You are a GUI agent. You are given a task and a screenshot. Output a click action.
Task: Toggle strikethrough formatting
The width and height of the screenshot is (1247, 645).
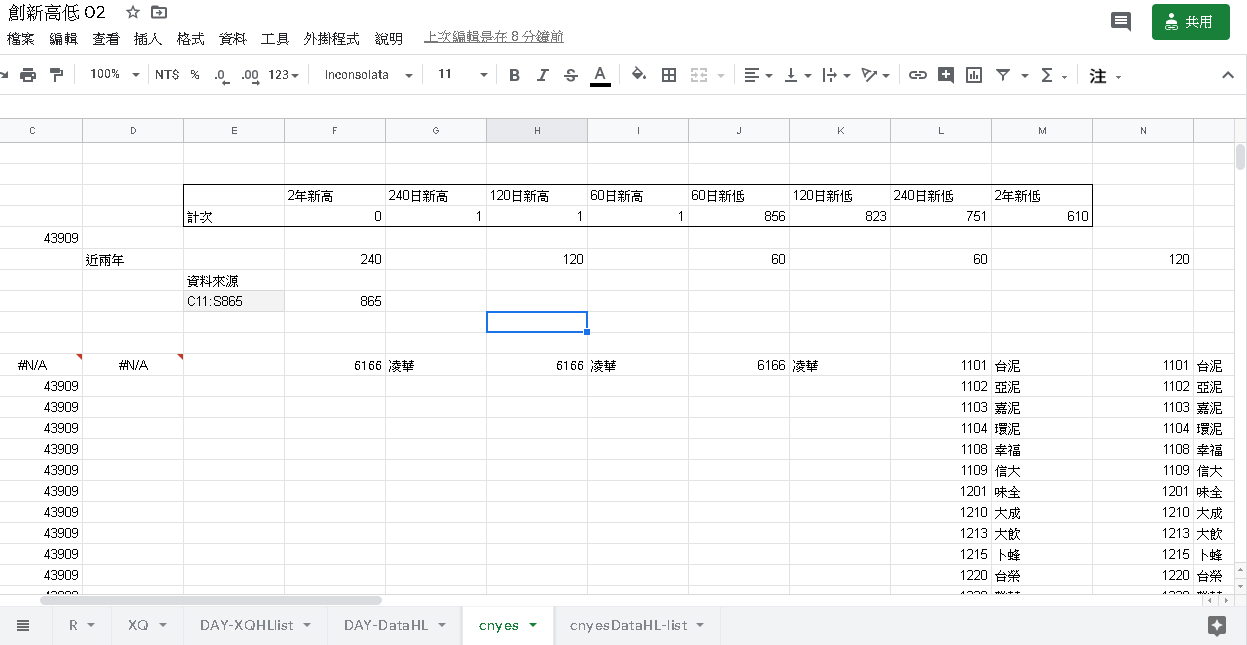[570, 75]
